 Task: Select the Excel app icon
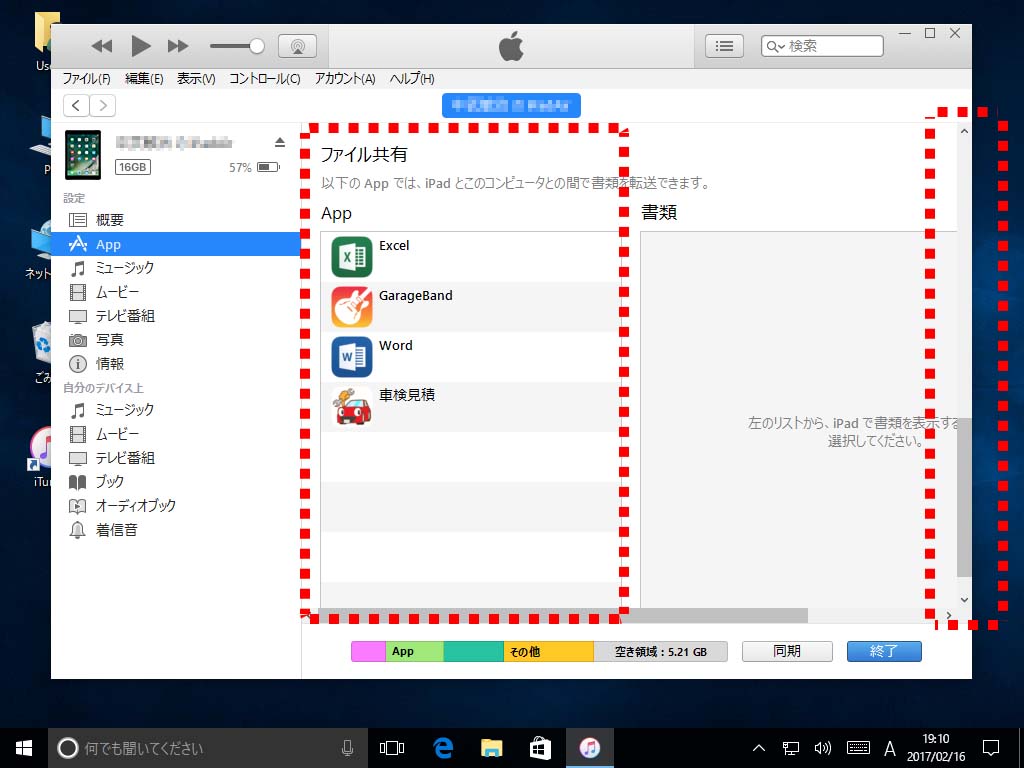352,257
